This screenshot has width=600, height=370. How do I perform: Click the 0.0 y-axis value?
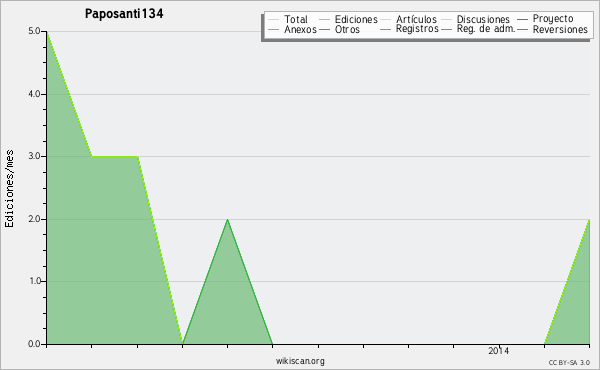(34, 344)
